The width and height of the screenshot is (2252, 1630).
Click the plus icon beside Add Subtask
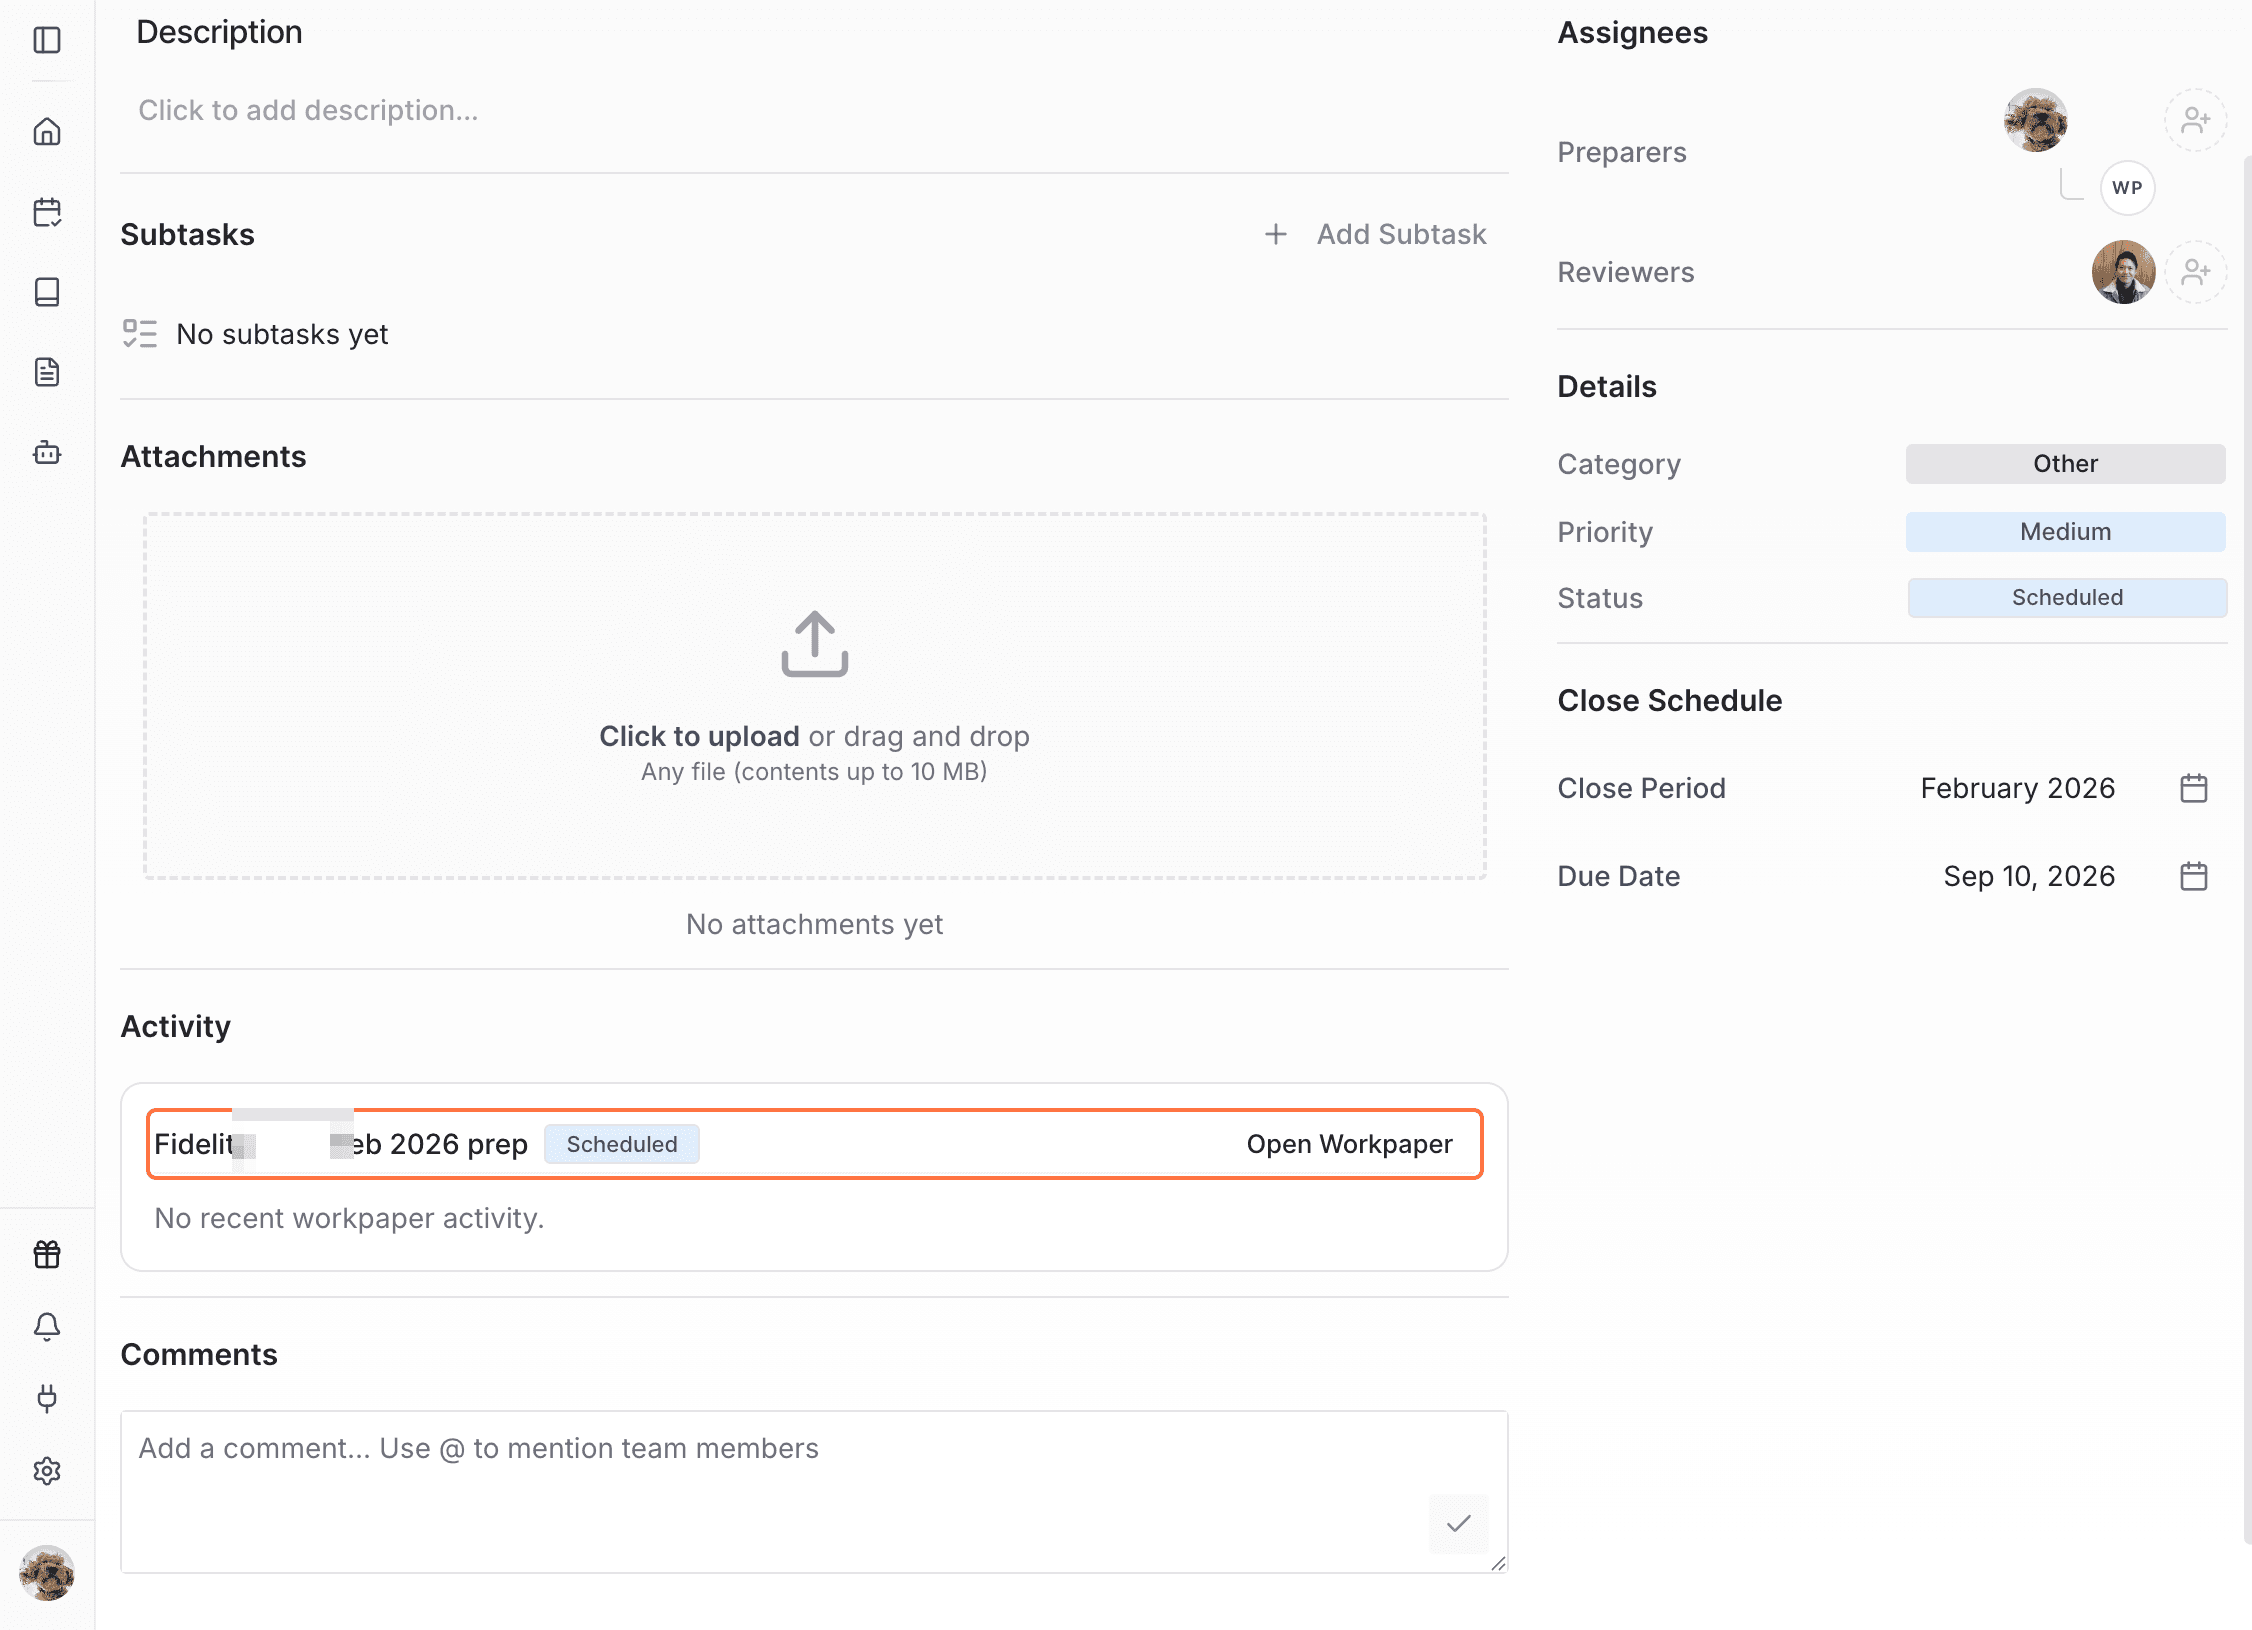click(x=1276, y=234)
